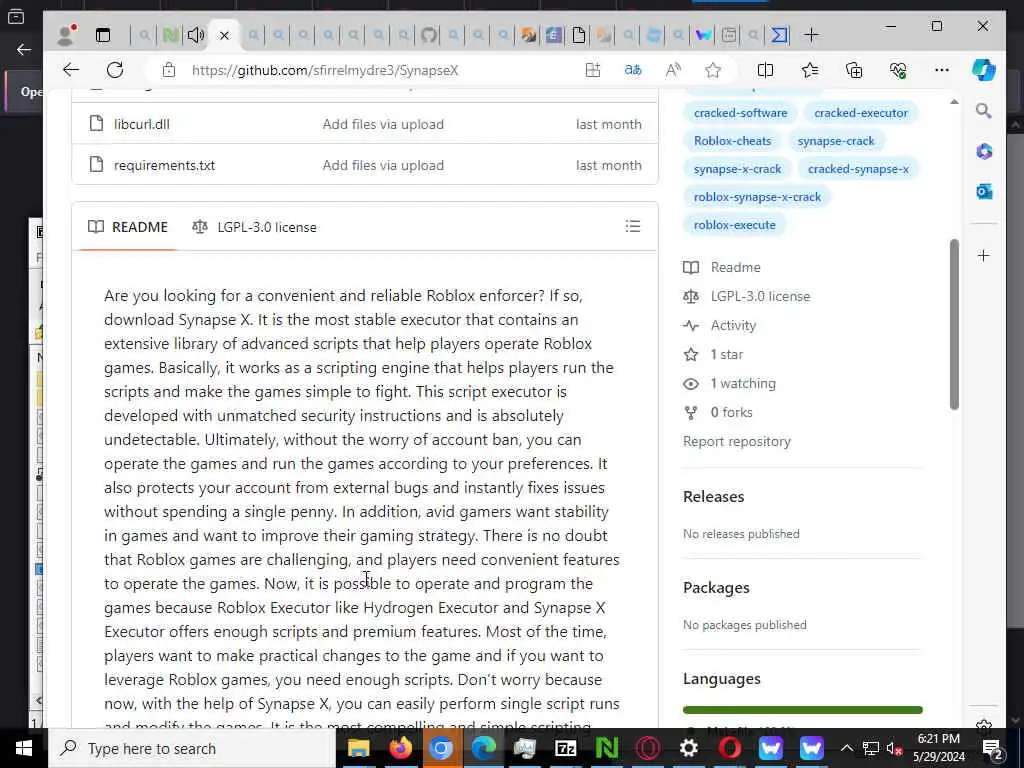Switch to the LGPL-3.0 license tab
Image resolution: width=1024 pixels, height=768 pixels.
pos(254,227)
